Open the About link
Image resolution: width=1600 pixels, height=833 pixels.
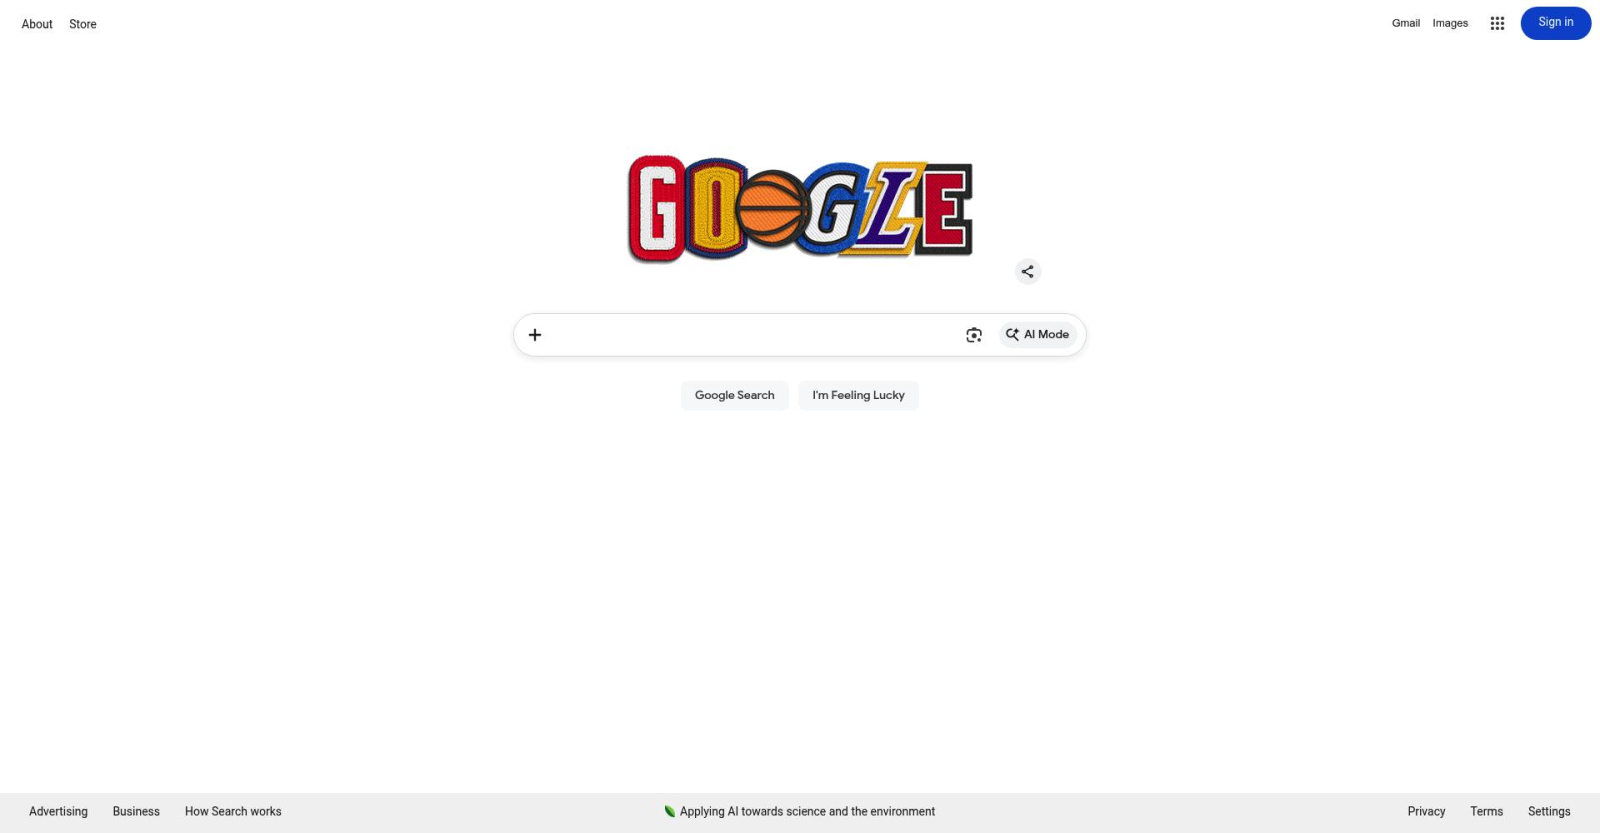pos(37,24)
